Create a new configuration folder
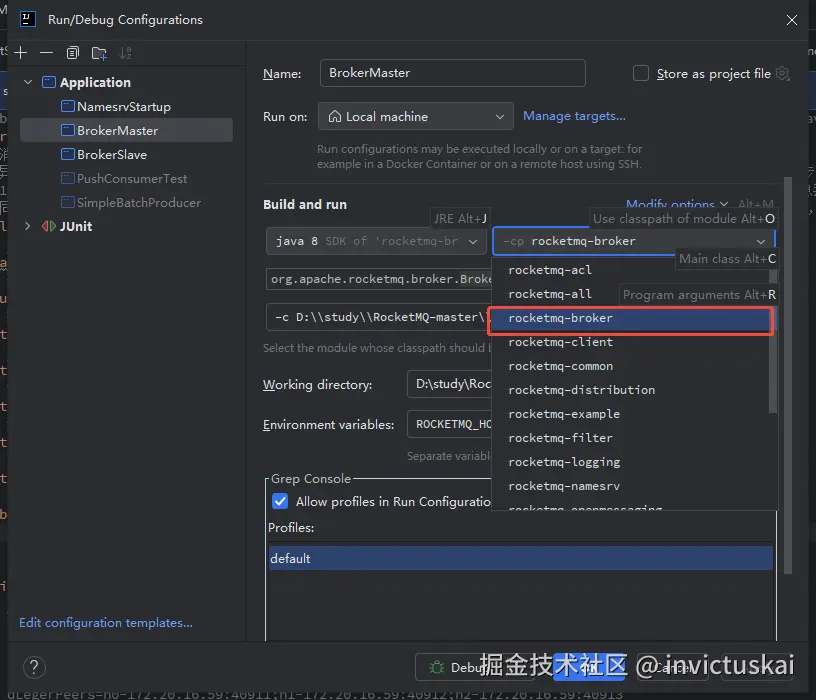 click(99, 53)
